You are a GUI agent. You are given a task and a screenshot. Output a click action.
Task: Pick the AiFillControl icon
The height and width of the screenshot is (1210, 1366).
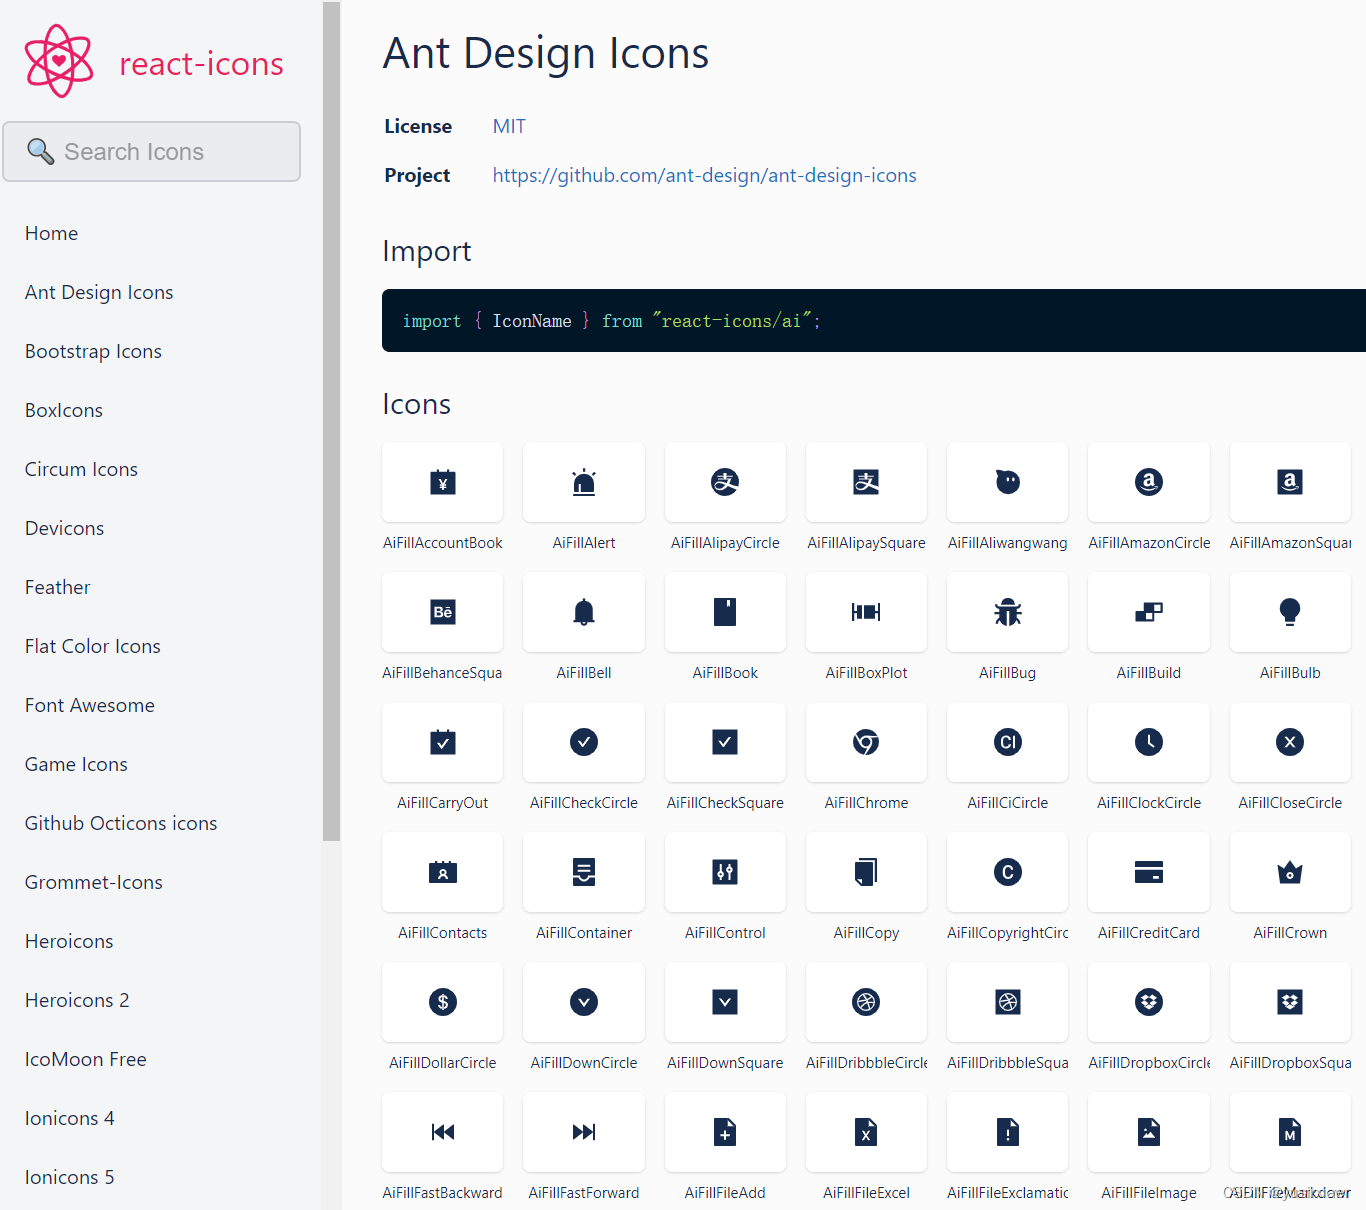coord(725,872)
